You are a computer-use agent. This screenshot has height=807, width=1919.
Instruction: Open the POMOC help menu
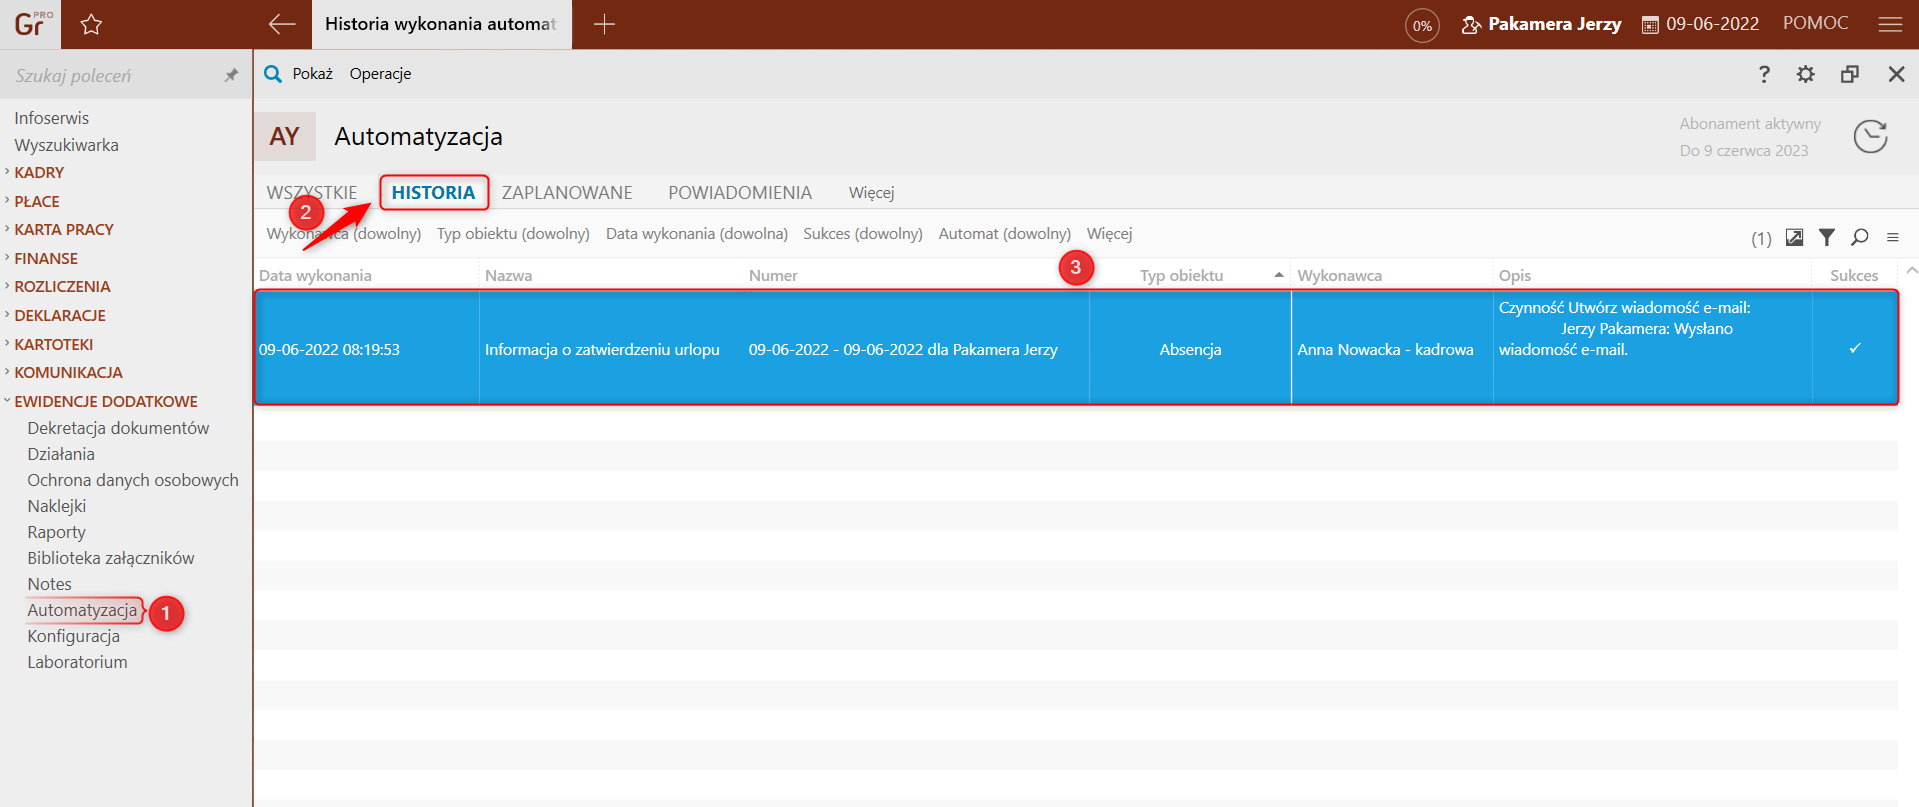tap(1815, 23)
